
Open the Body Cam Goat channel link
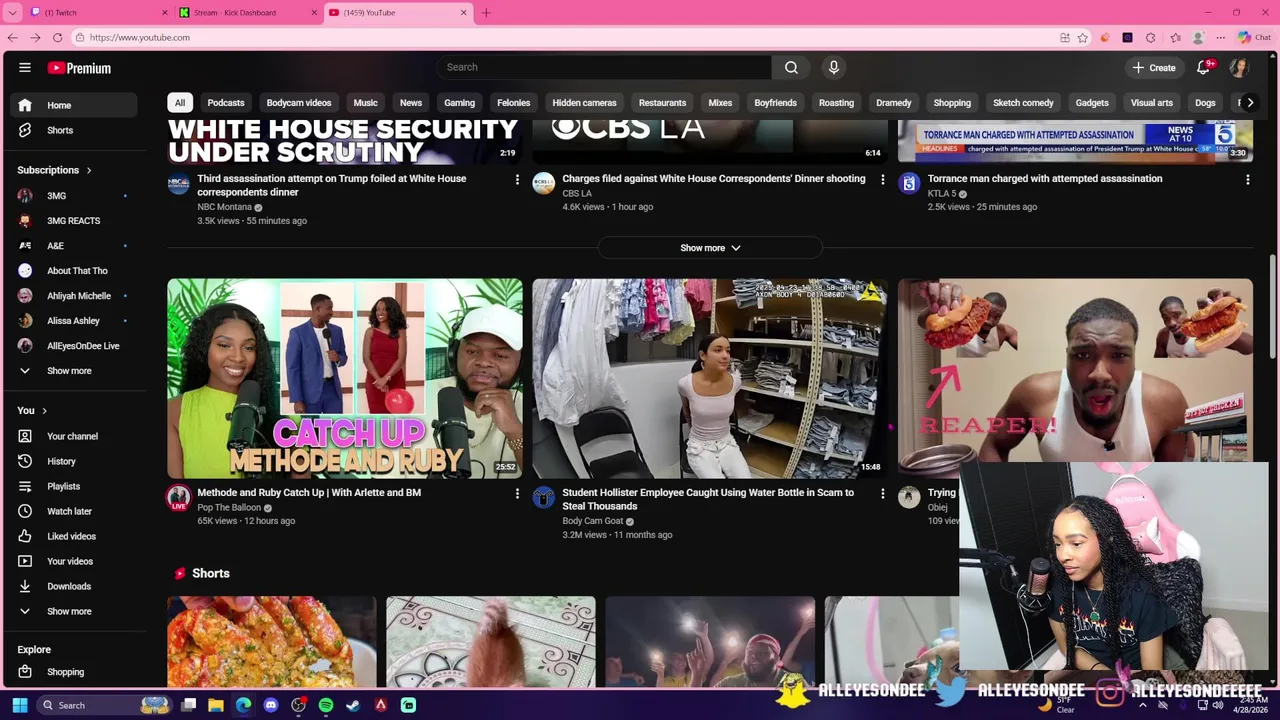coord(592,521)
